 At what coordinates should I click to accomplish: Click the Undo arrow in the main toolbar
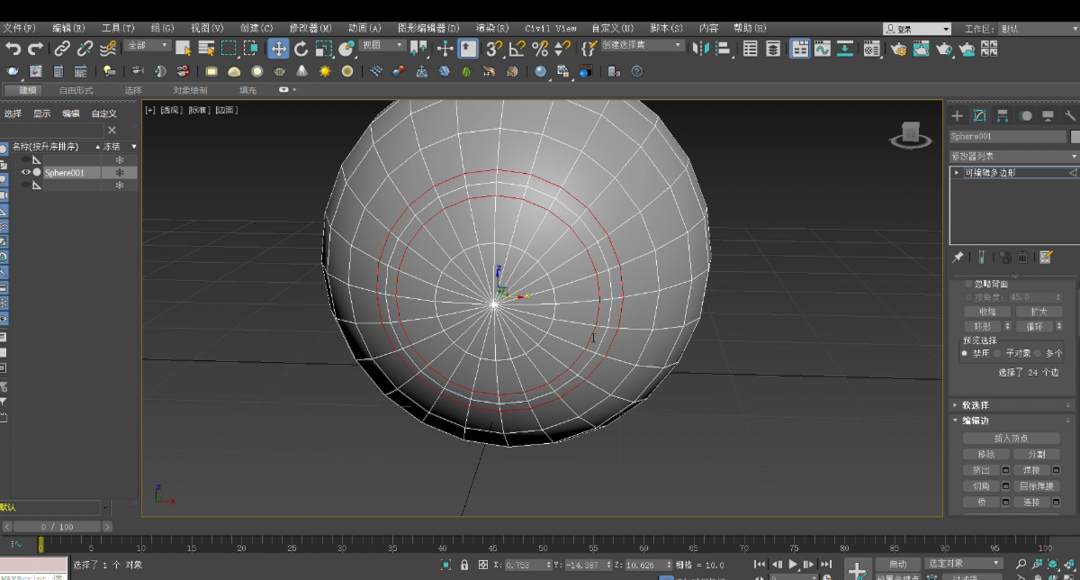point(13,48)
